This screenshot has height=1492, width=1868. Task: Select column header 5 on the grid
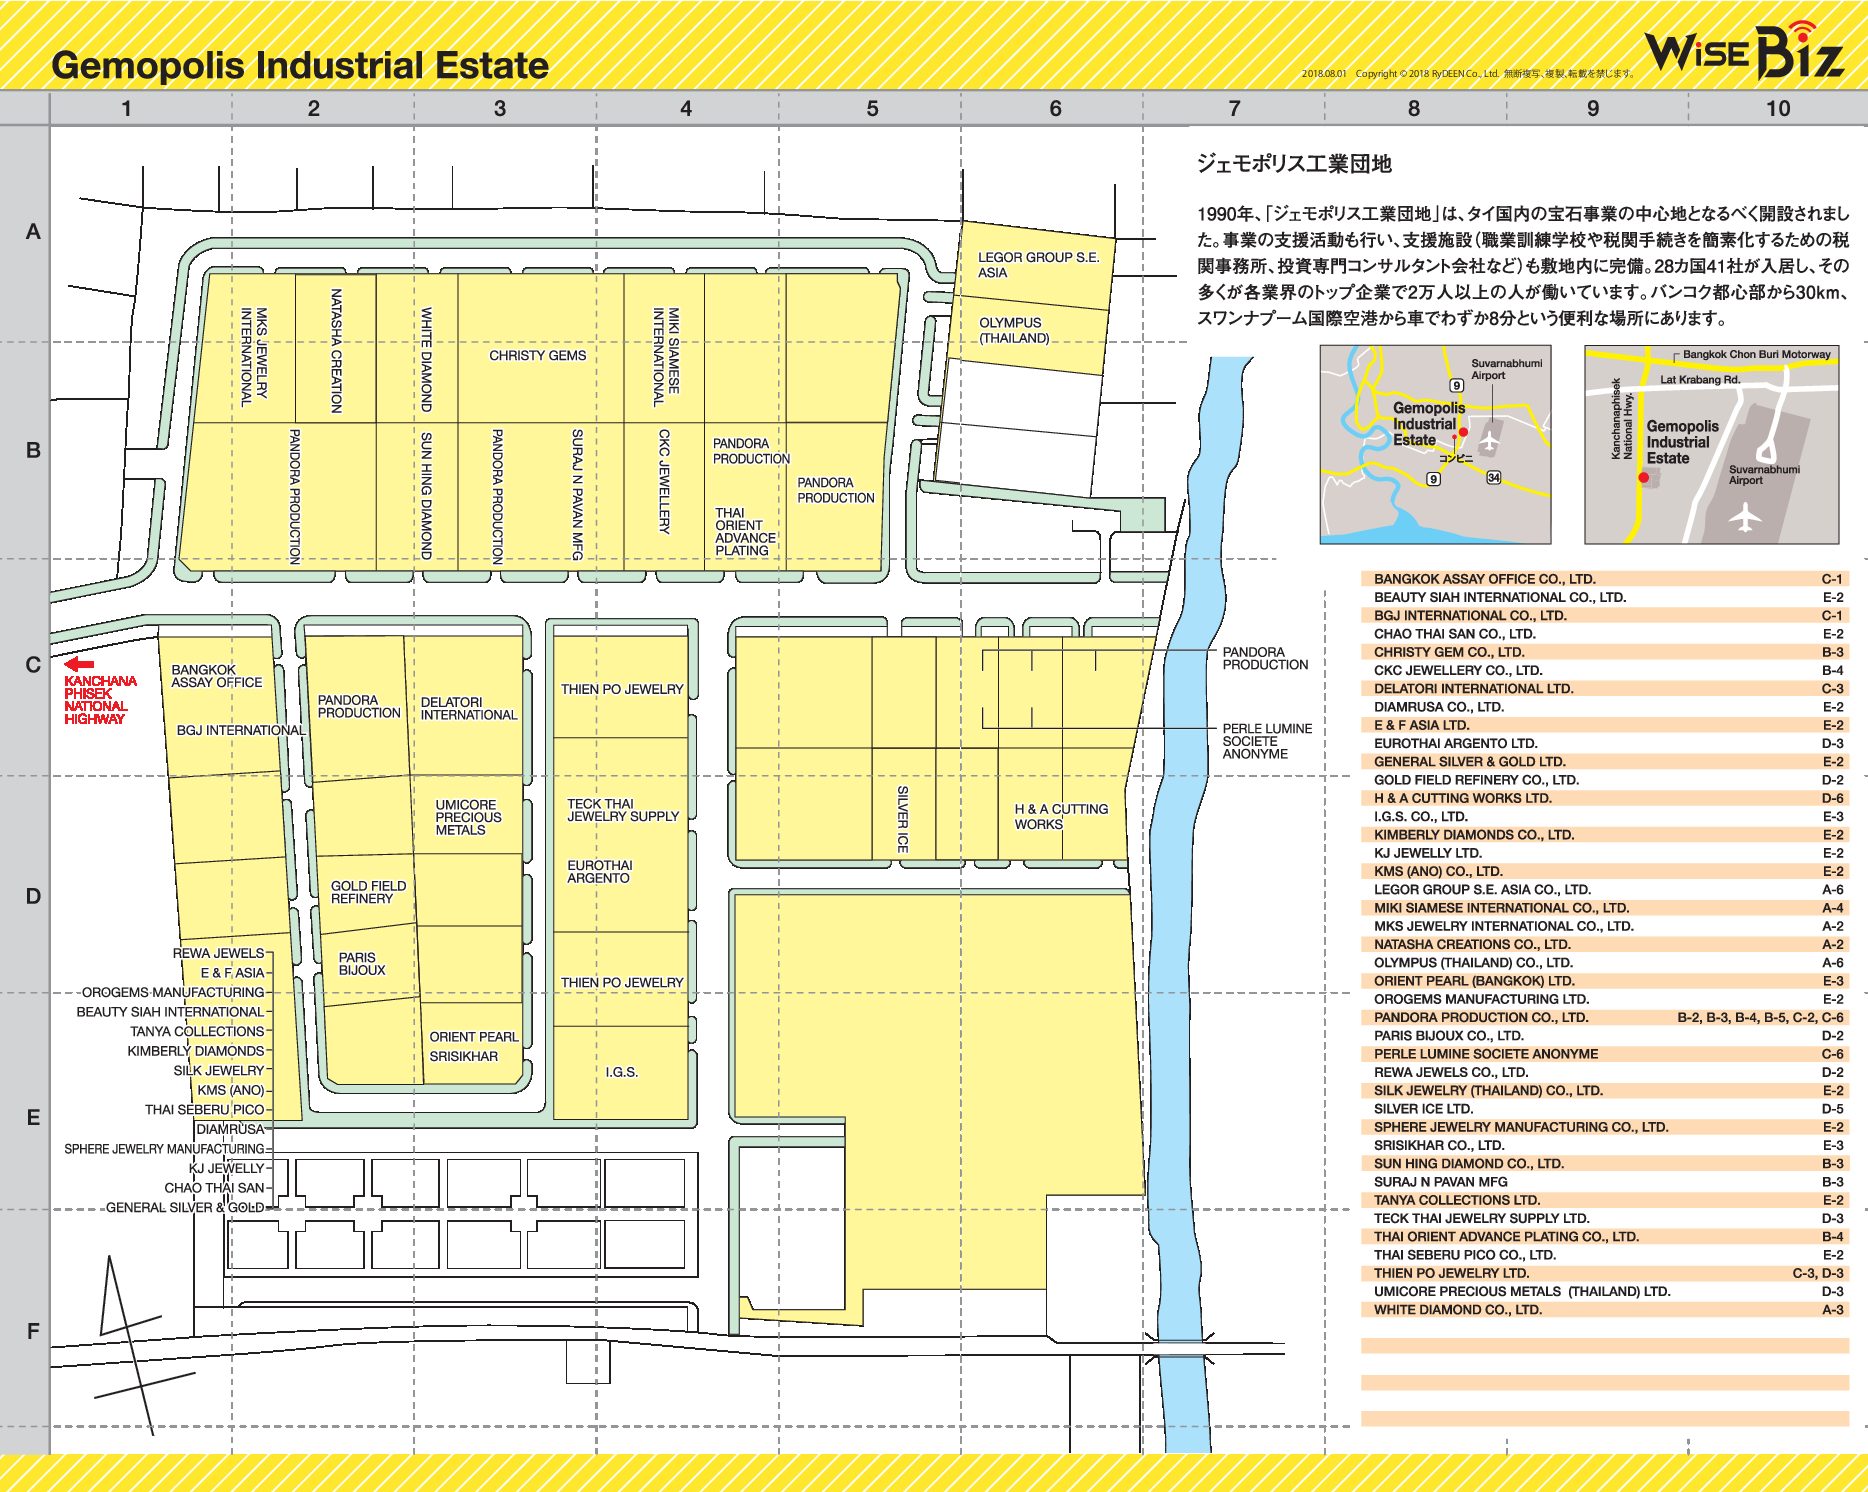[872, 108]
